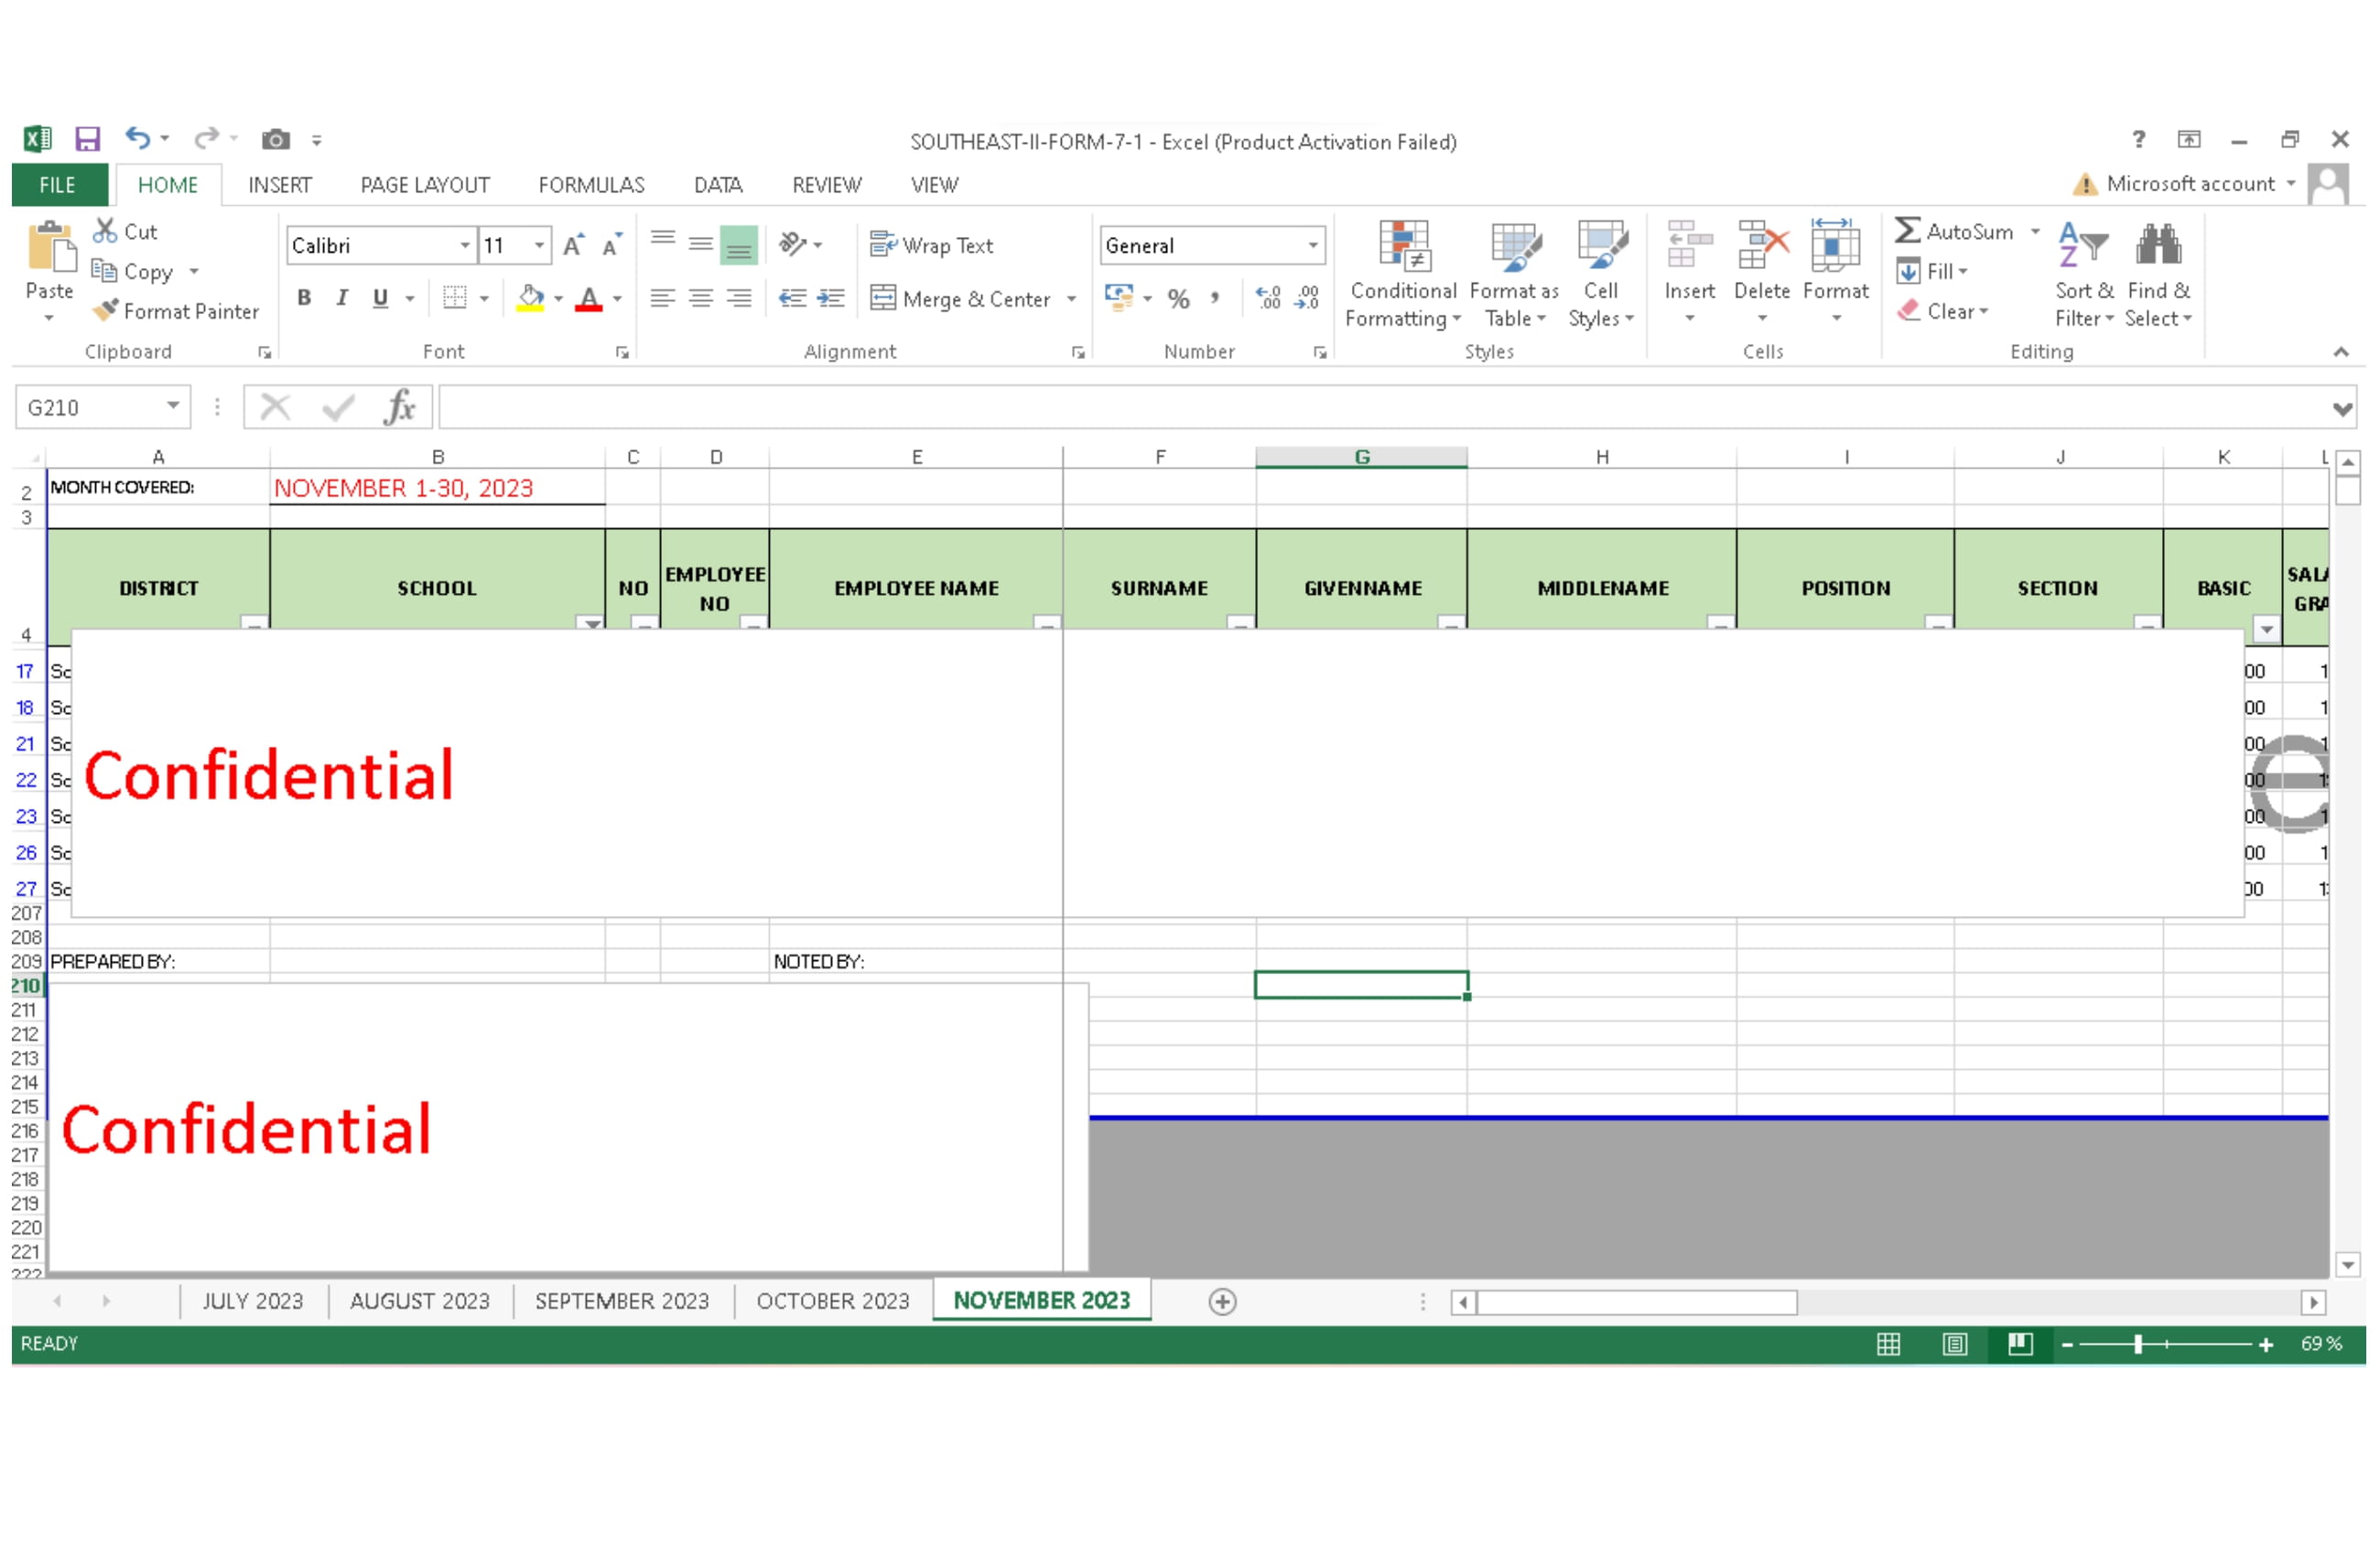The image size is (2380, 1556).
Task: Click the Format Painter brush icon
Action: tap(106, 311)
